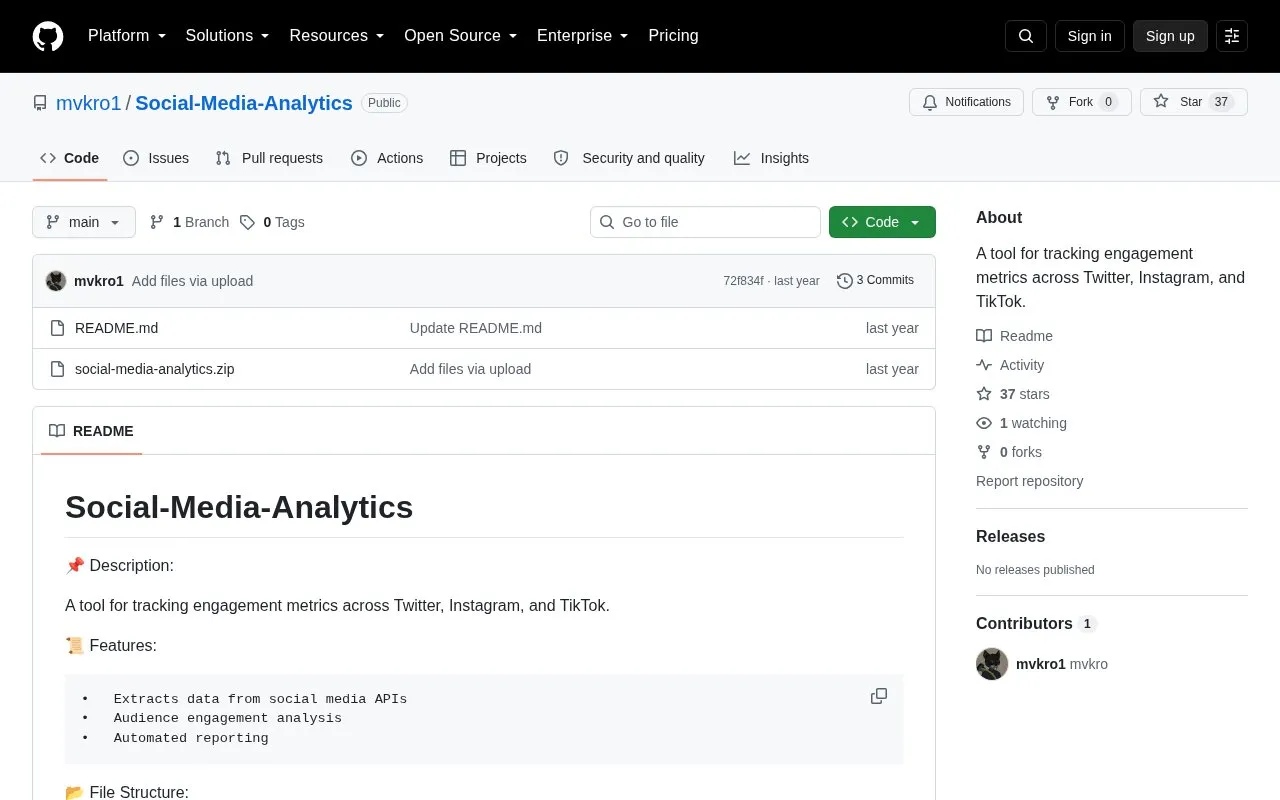
Task: Open the Activity link in About
Action: [1010, 365]
